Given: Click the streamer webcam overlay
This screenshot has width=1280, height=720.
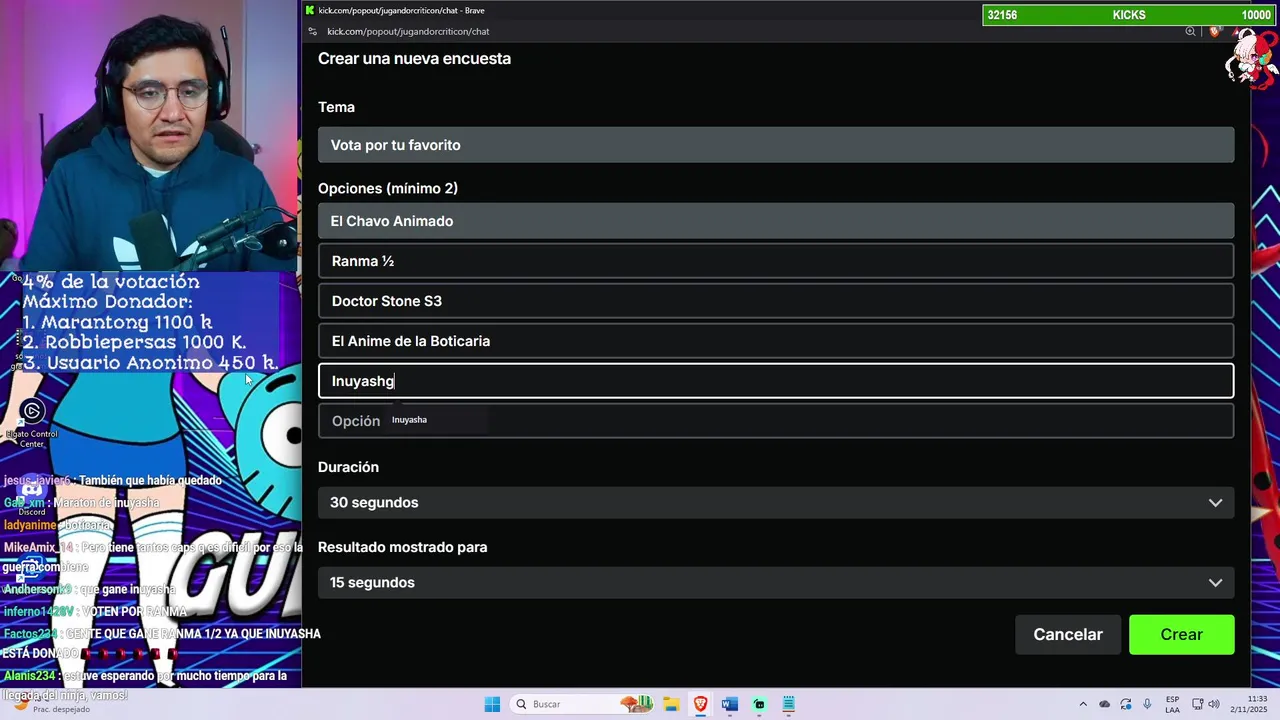Looking at the screenshot, I should coord(150,135).
